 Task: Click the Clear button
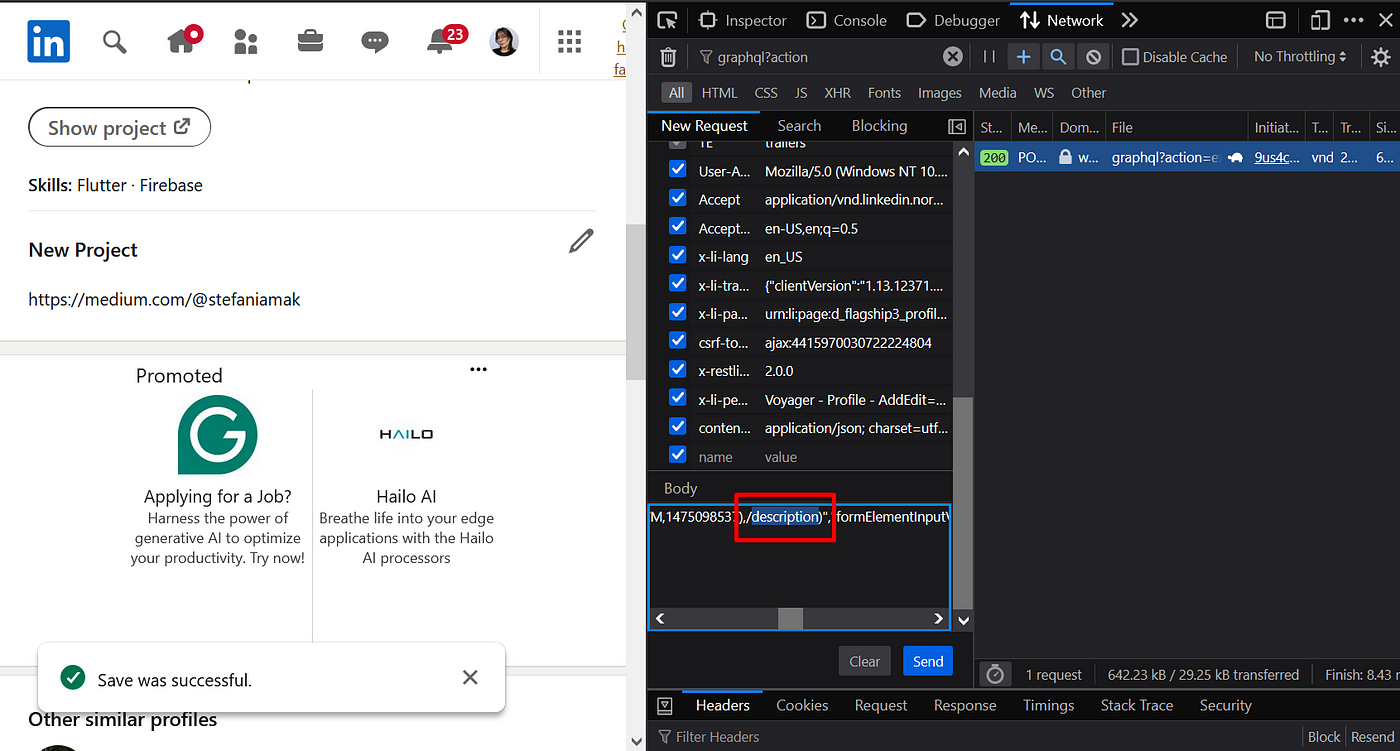(x=865, y=661)
